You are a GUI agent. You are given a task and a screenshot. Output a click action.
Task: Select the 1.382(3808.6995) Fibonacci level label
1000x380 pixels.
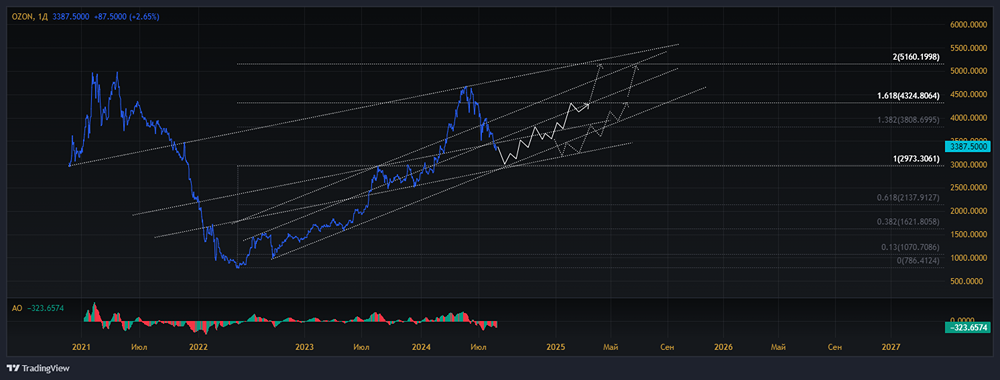tap(909, 119)
